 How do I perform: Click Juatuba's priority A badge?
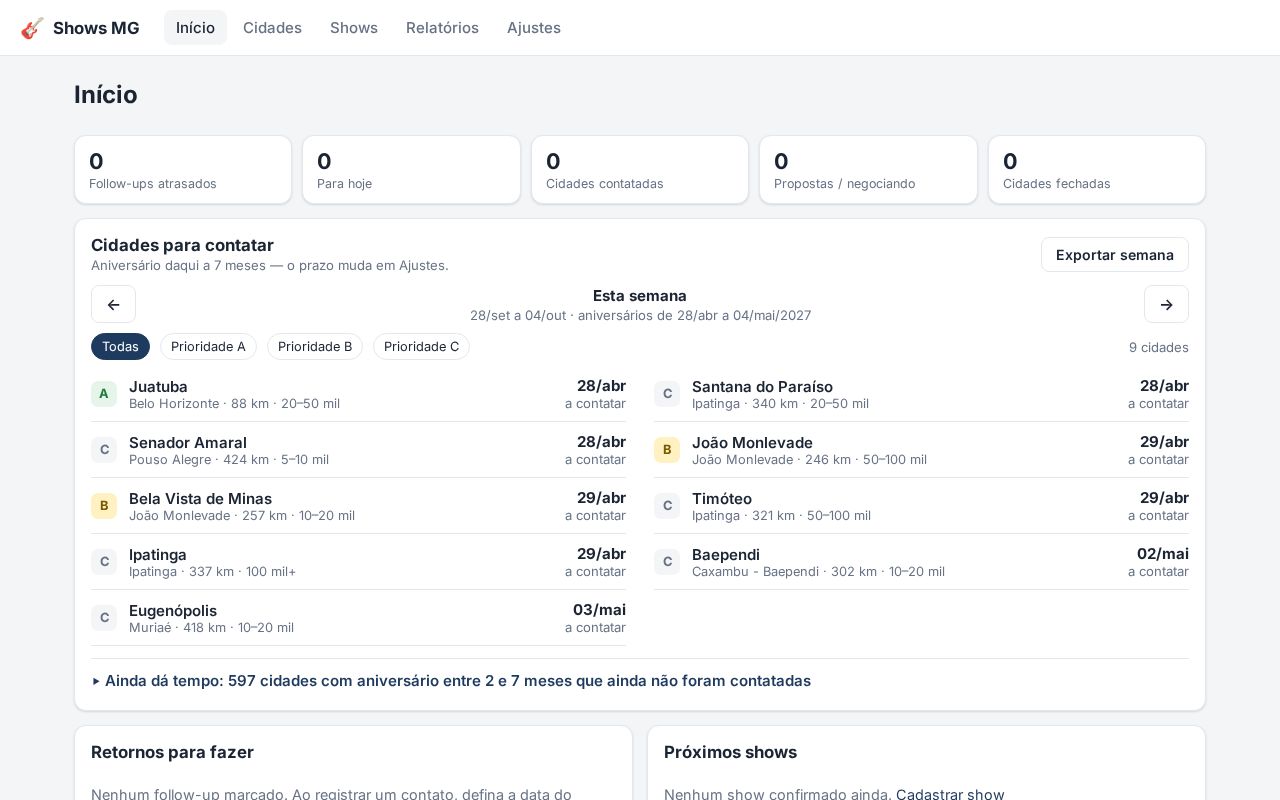104,394
